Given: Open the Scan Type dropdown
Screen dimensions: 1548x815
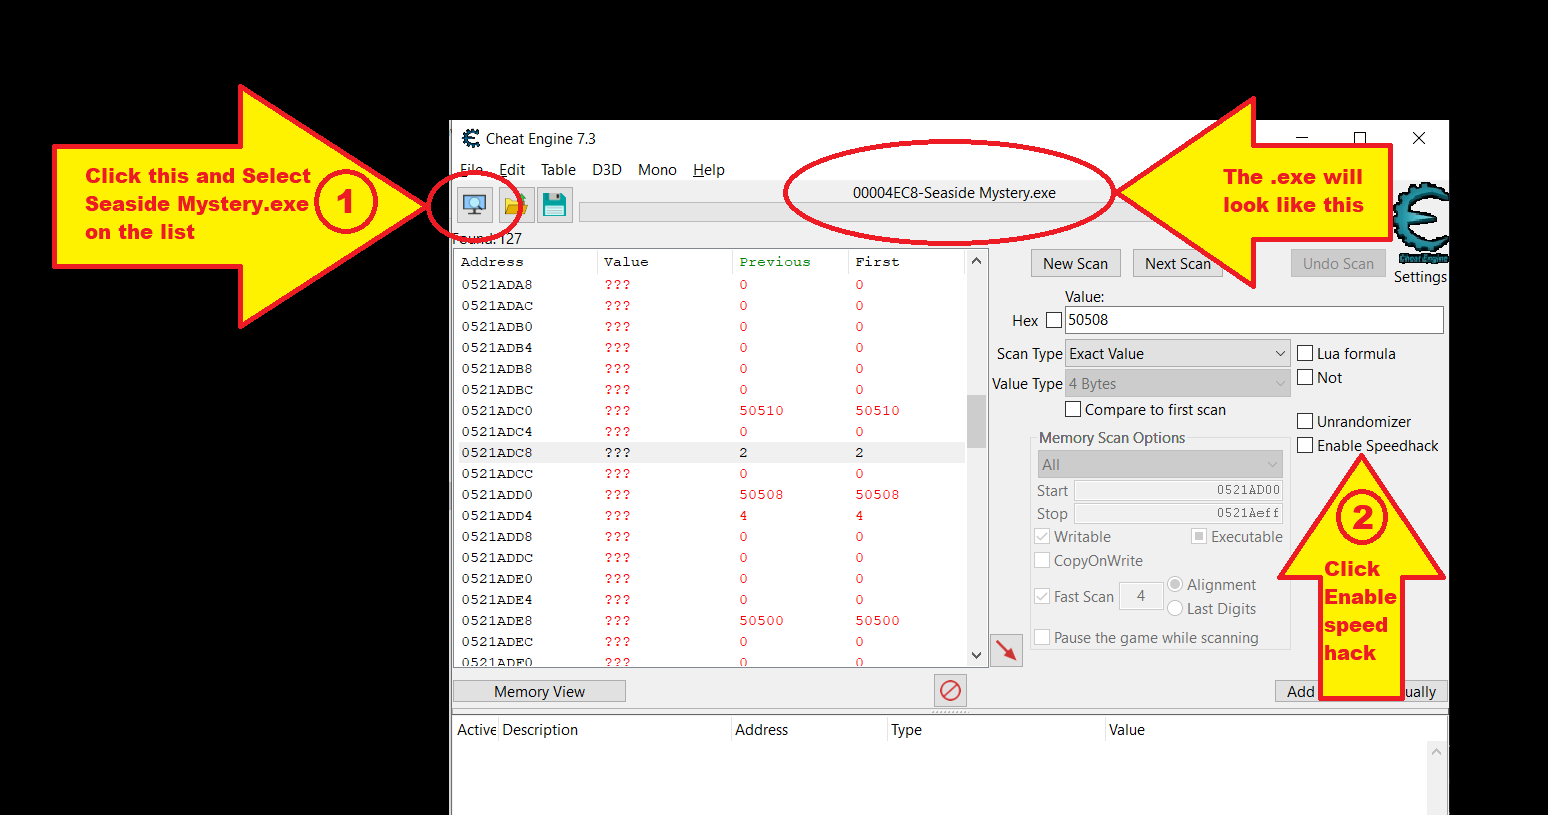Looking at the screenshot, I should pos(1177,354).
